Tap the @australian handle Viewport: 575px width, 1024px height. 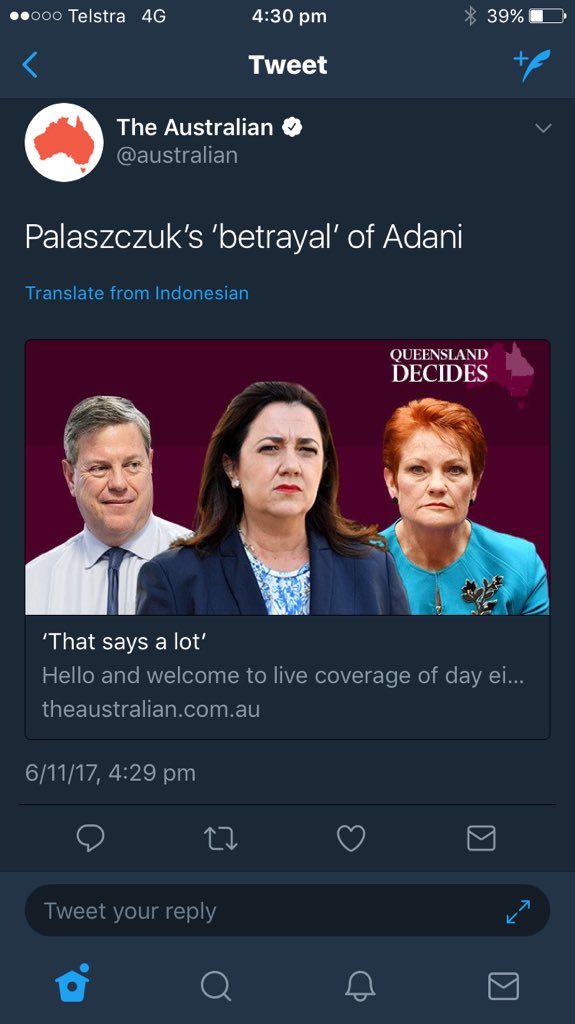pos(177,155)
